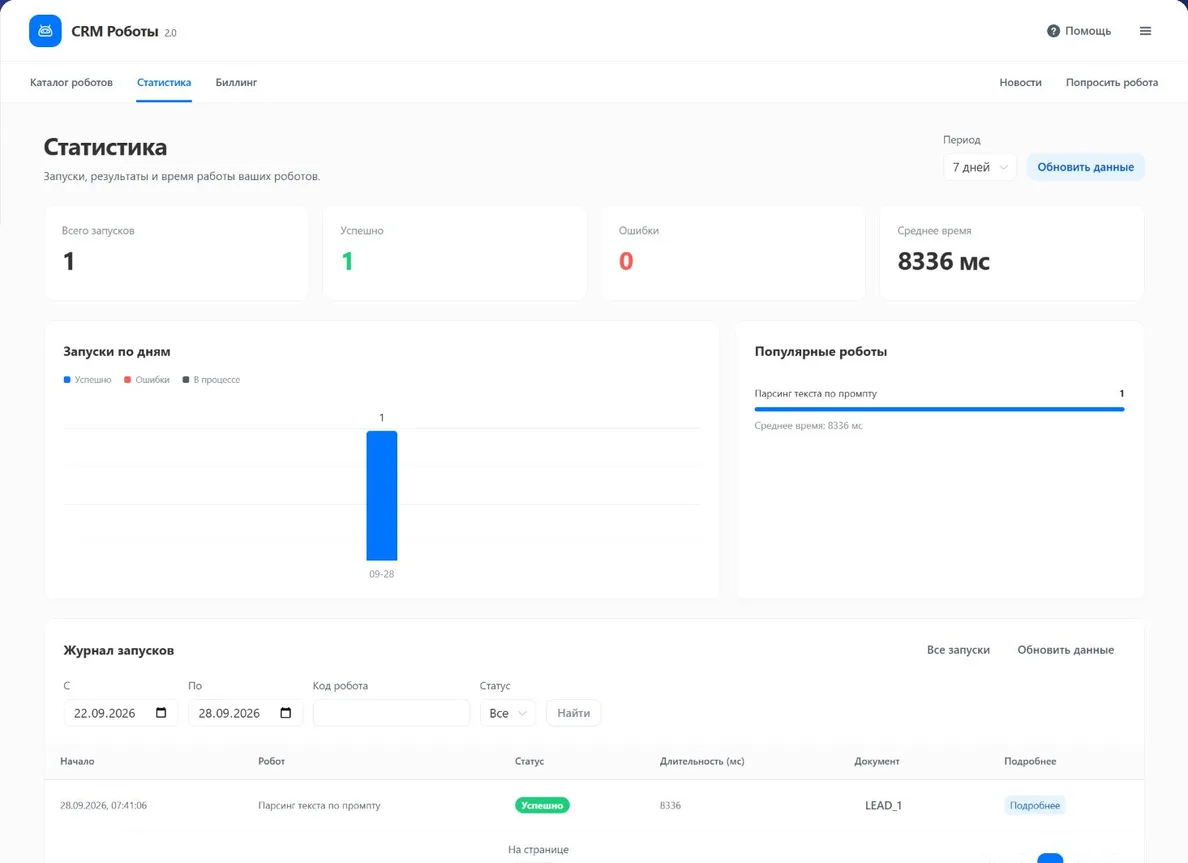
Task: Click the Успешно status badge in table
Action: tap(542, 805)
